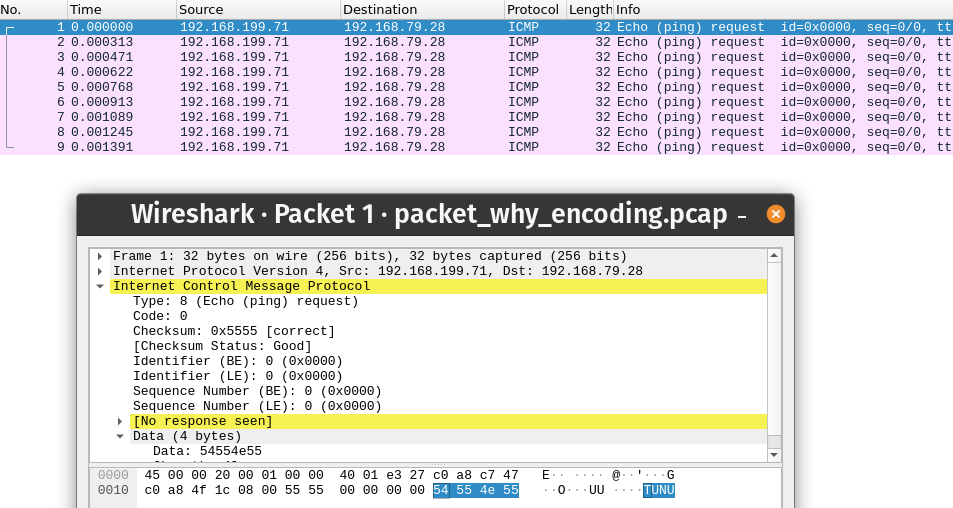Select packet 7 at time 0.001089

tap(476, 117)
